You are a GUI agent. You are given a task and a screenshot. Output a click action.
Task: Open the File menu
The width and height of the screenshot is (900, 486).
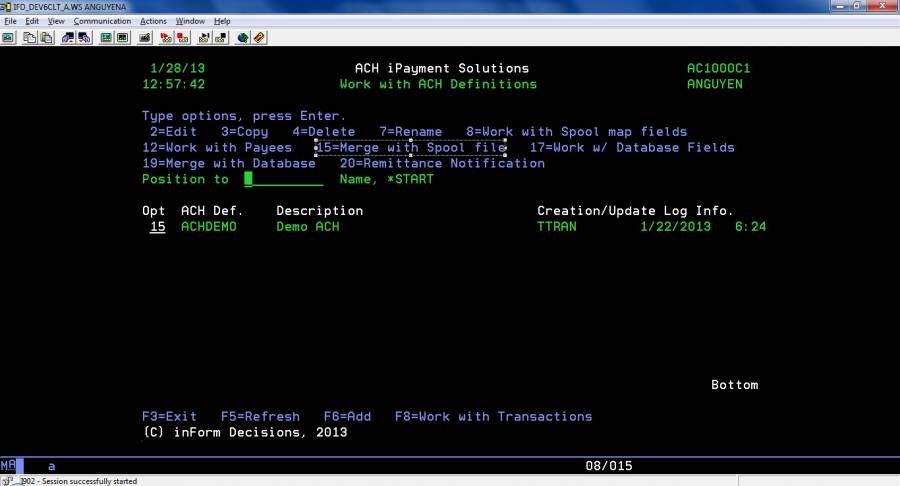pos(10,21)
